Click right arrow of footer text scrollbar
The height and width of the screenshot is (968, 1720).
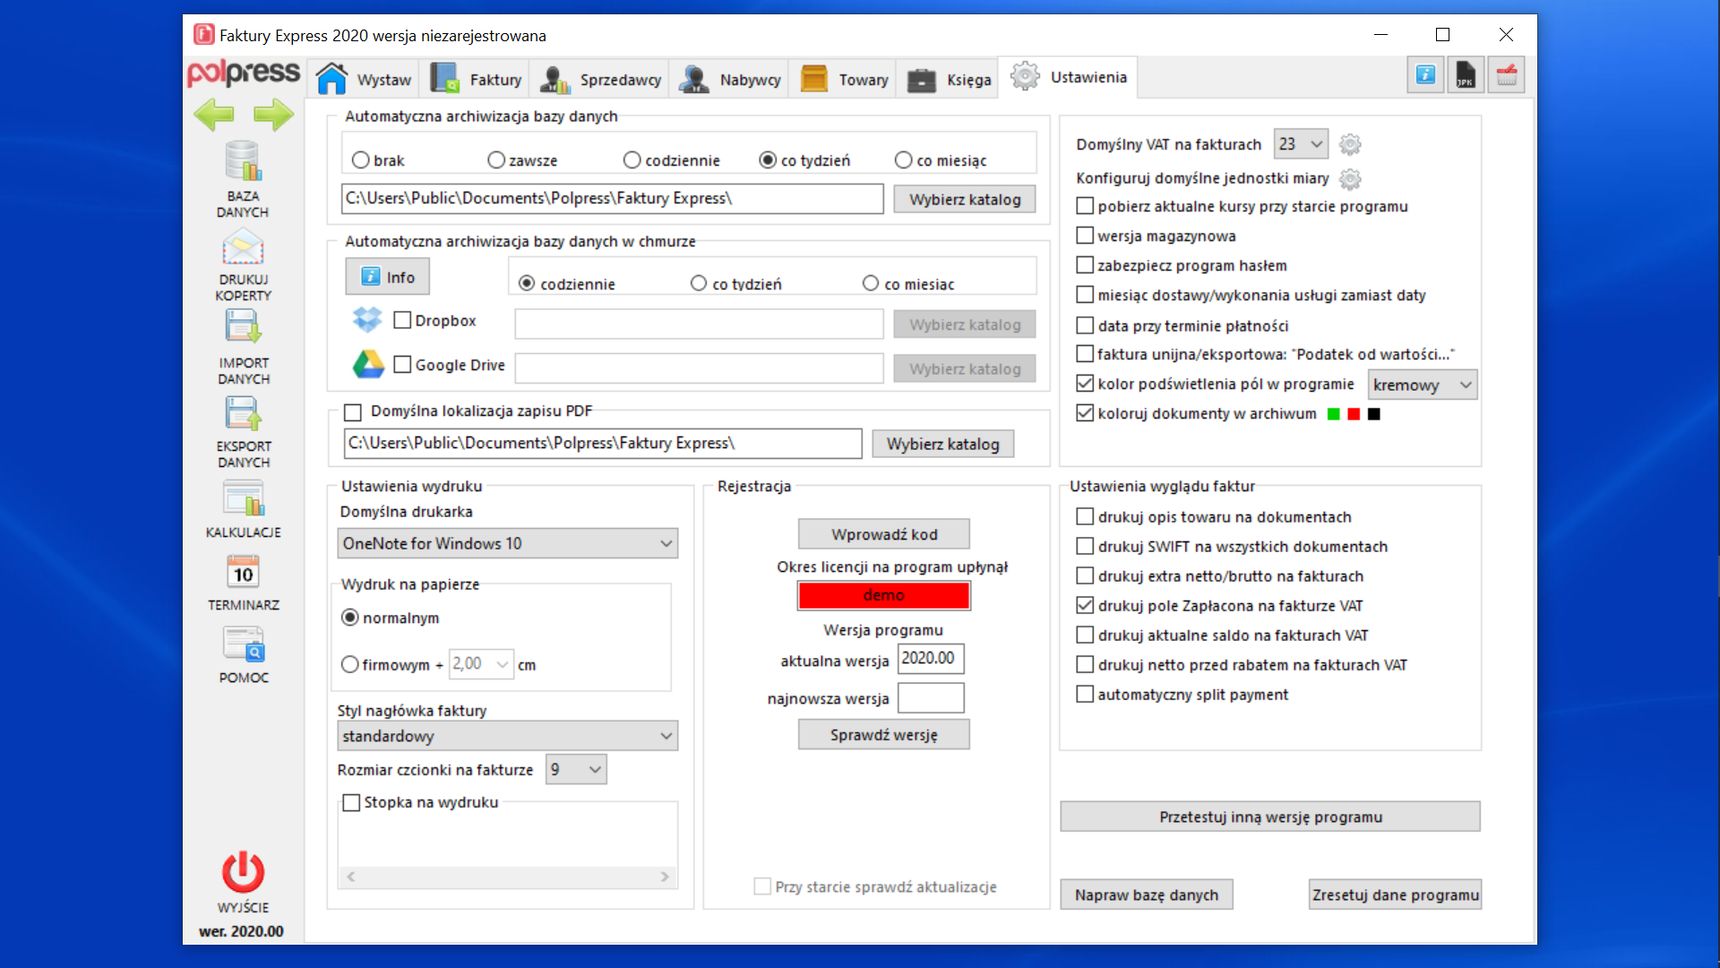[x=665, y=877]
